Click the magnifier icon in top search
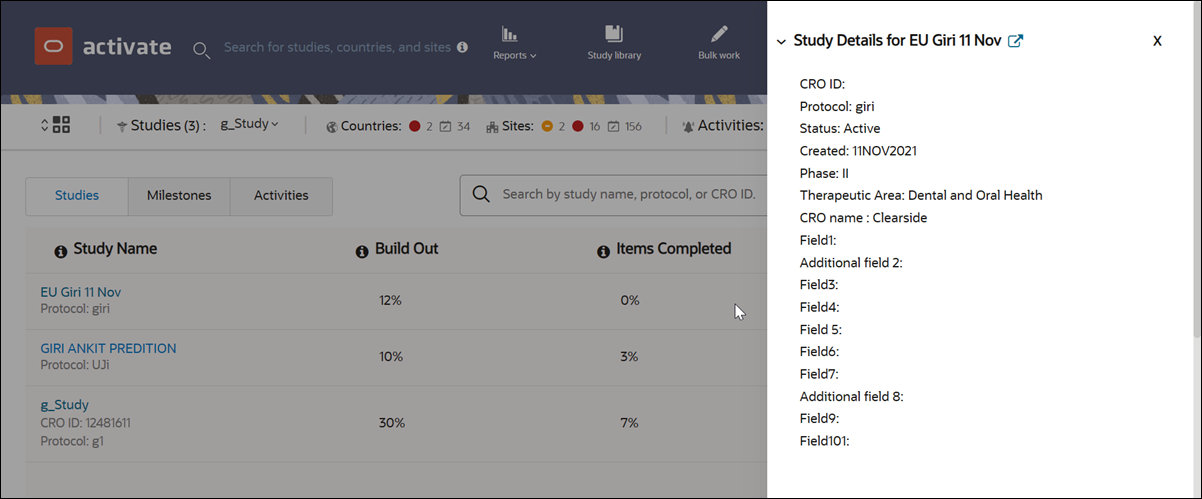 point(201,49)
